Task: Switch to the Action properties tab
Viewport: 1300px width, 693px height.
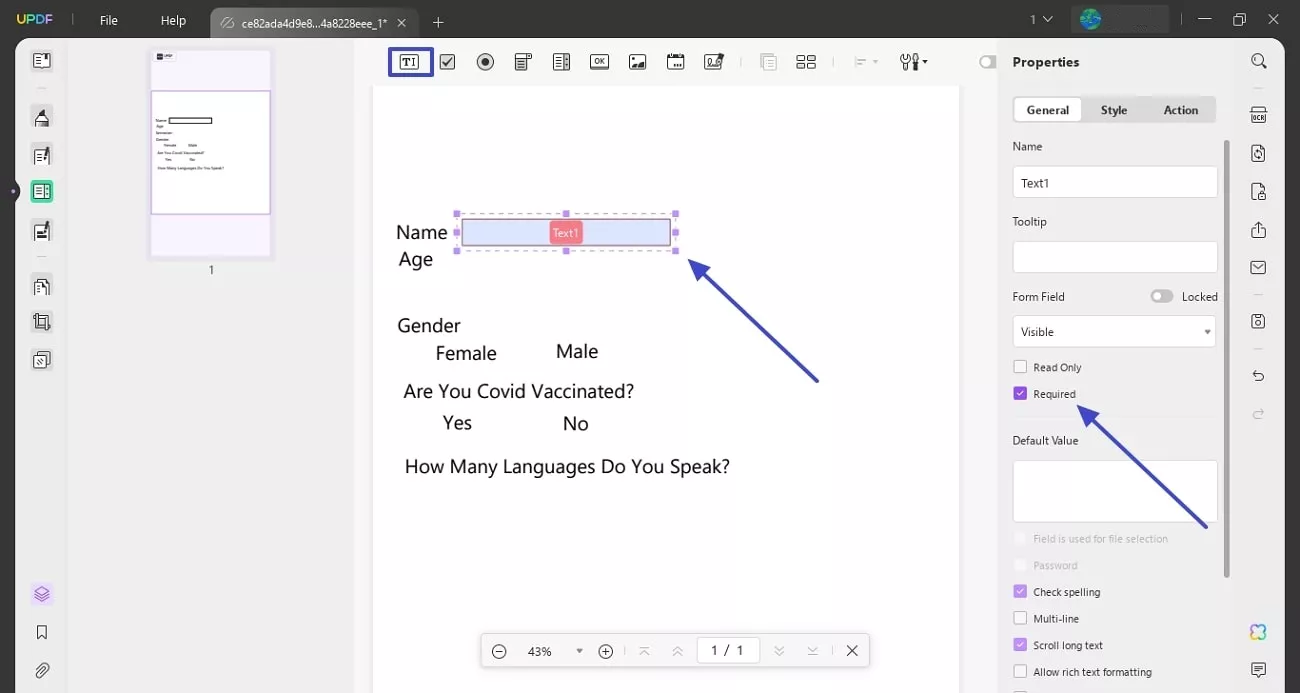Action: [1181, 110]
